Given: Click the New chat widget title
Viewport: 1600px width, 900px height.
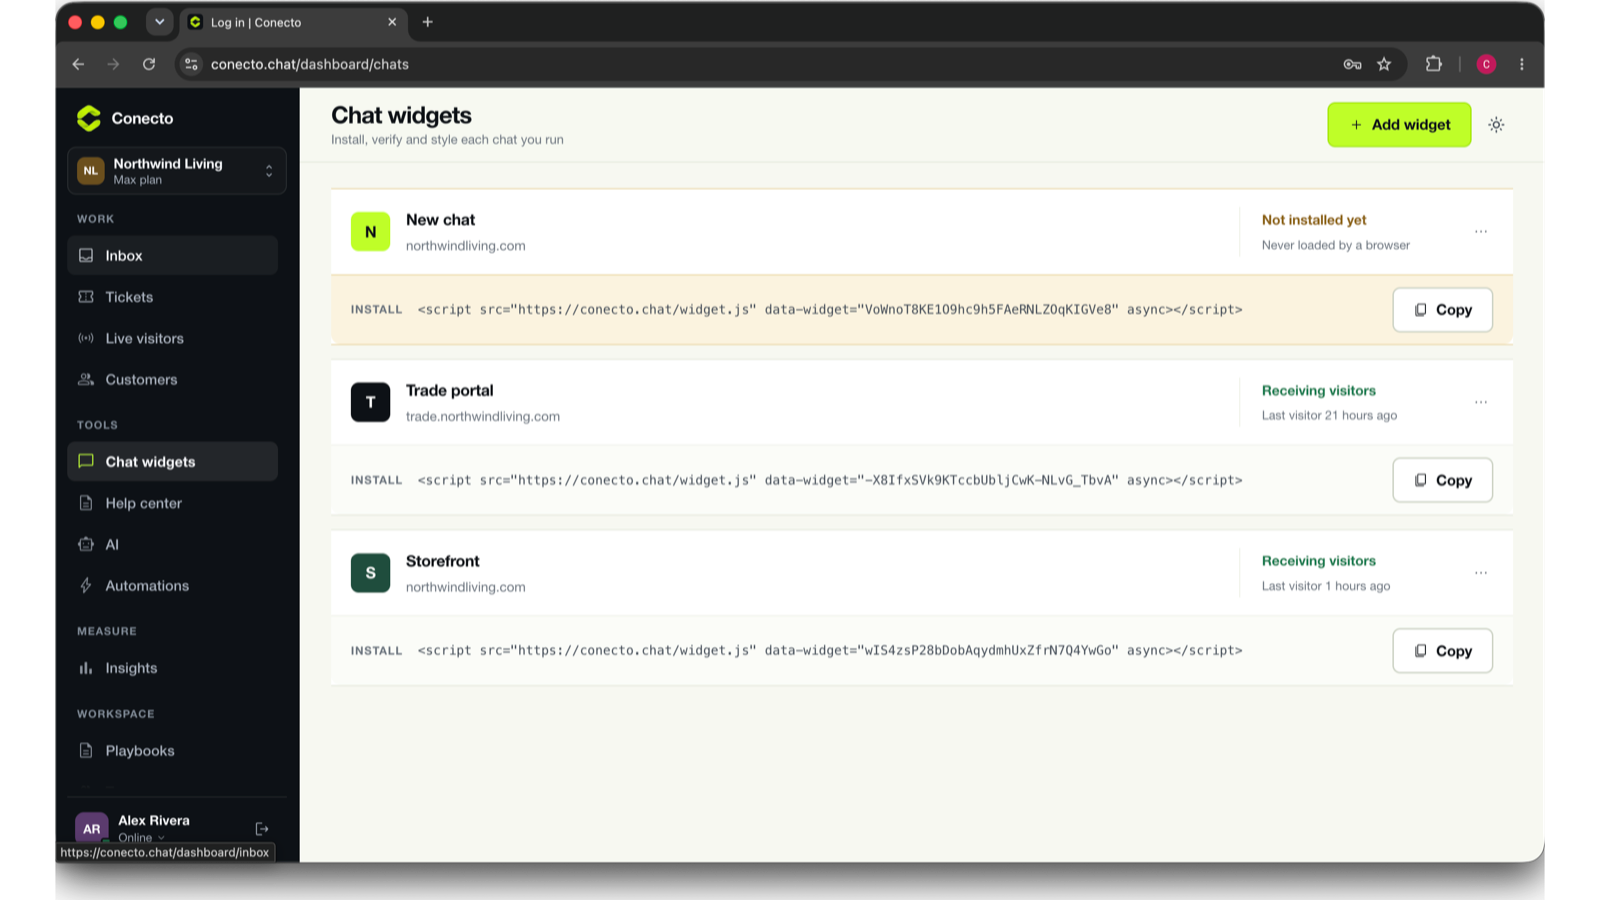Looking at the screenshot, I should [x=440, y=220].
